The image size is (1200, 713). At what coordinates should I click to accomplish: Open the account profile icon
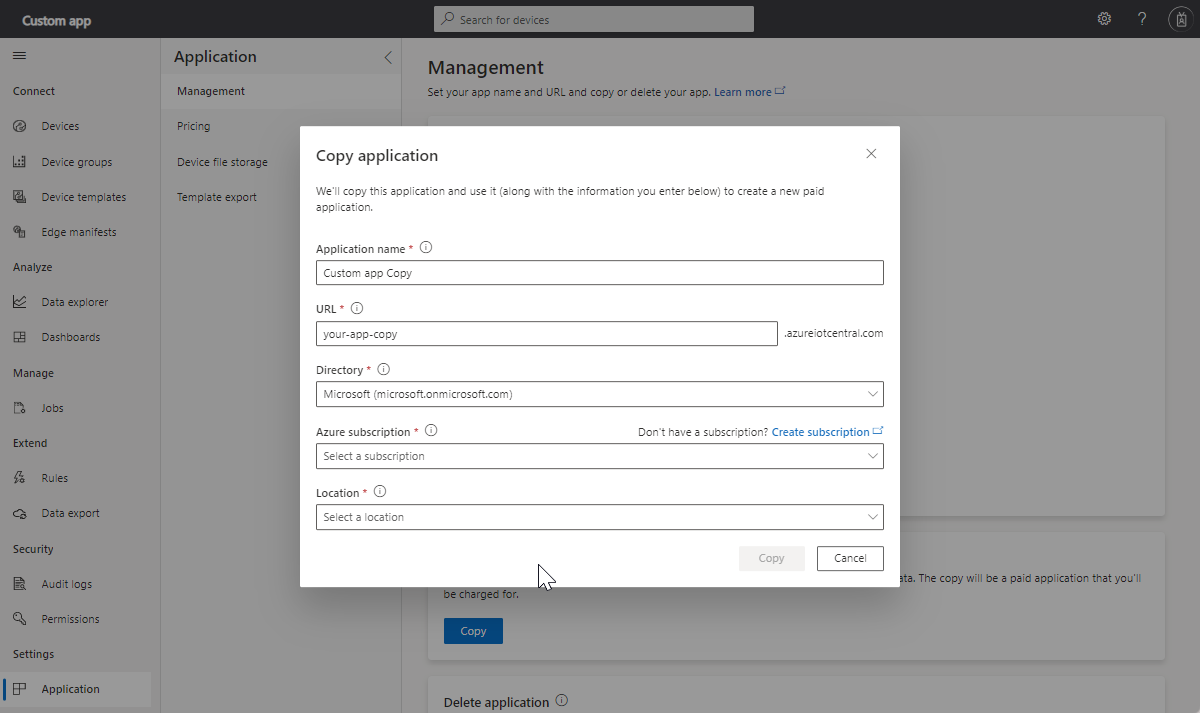pyautogui.click(x=1179, y=19)
